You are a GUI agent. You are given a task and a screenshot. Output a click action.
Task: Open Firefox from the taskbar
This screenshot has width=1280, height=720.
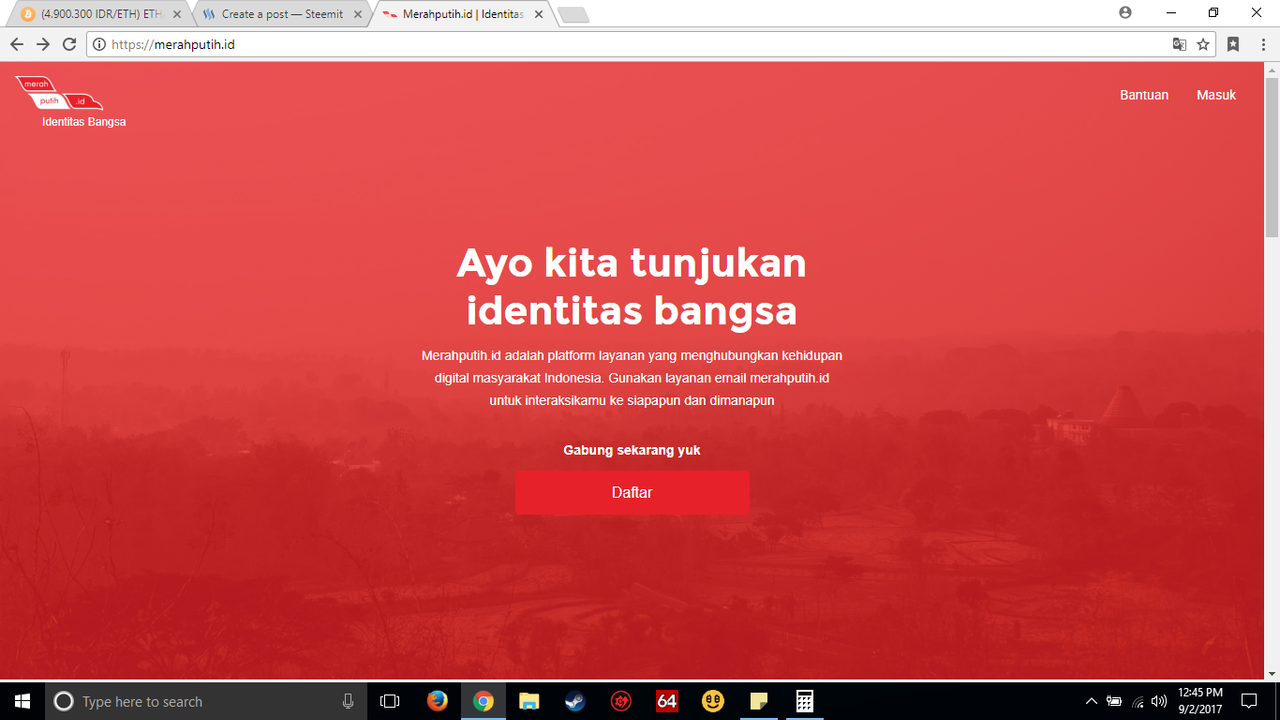coord(437,701)
